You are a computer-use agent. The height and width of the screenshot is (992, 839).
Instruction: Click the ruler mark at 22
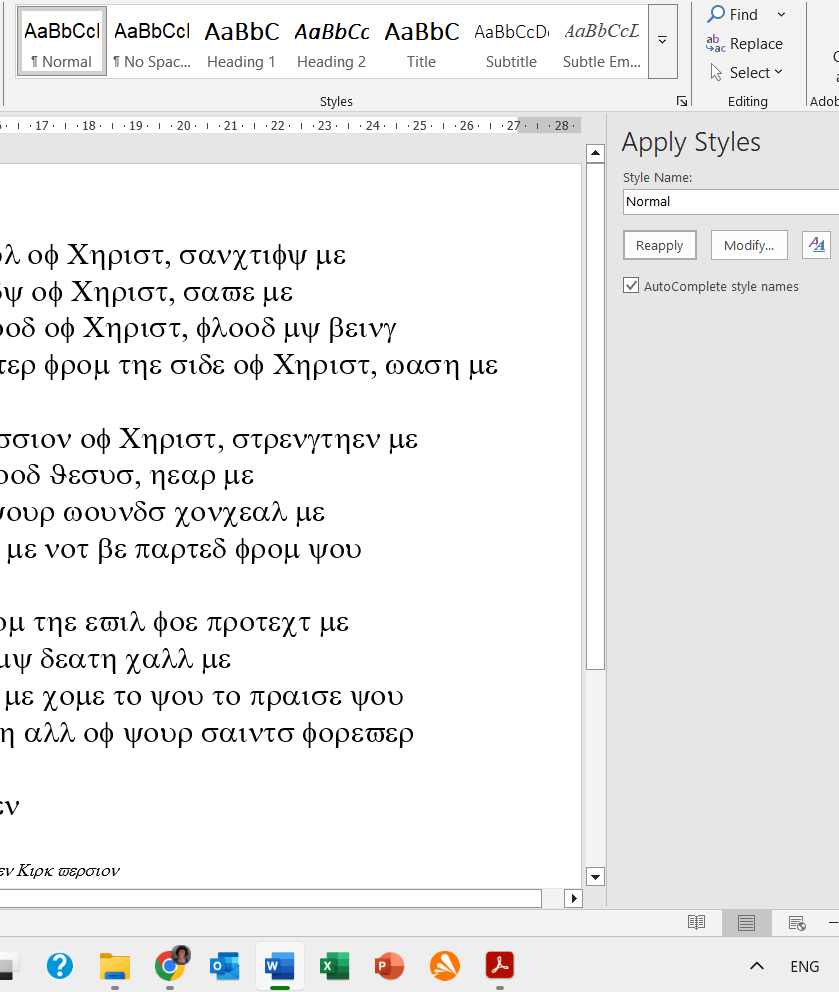278,125
